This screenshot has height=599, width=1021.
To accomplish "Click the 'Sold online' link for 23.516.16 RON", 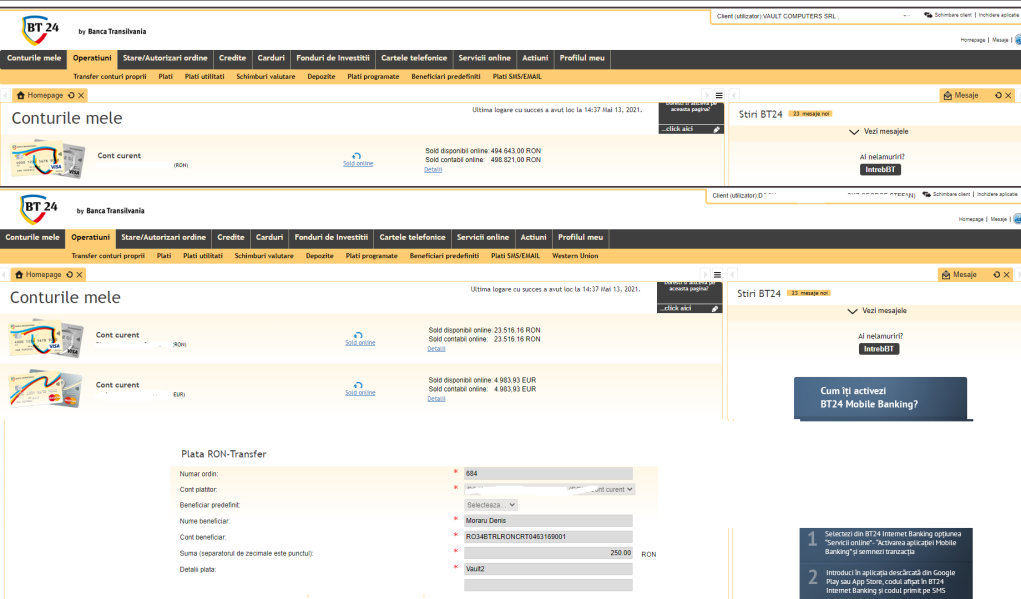I will click(x=360, y=342).
